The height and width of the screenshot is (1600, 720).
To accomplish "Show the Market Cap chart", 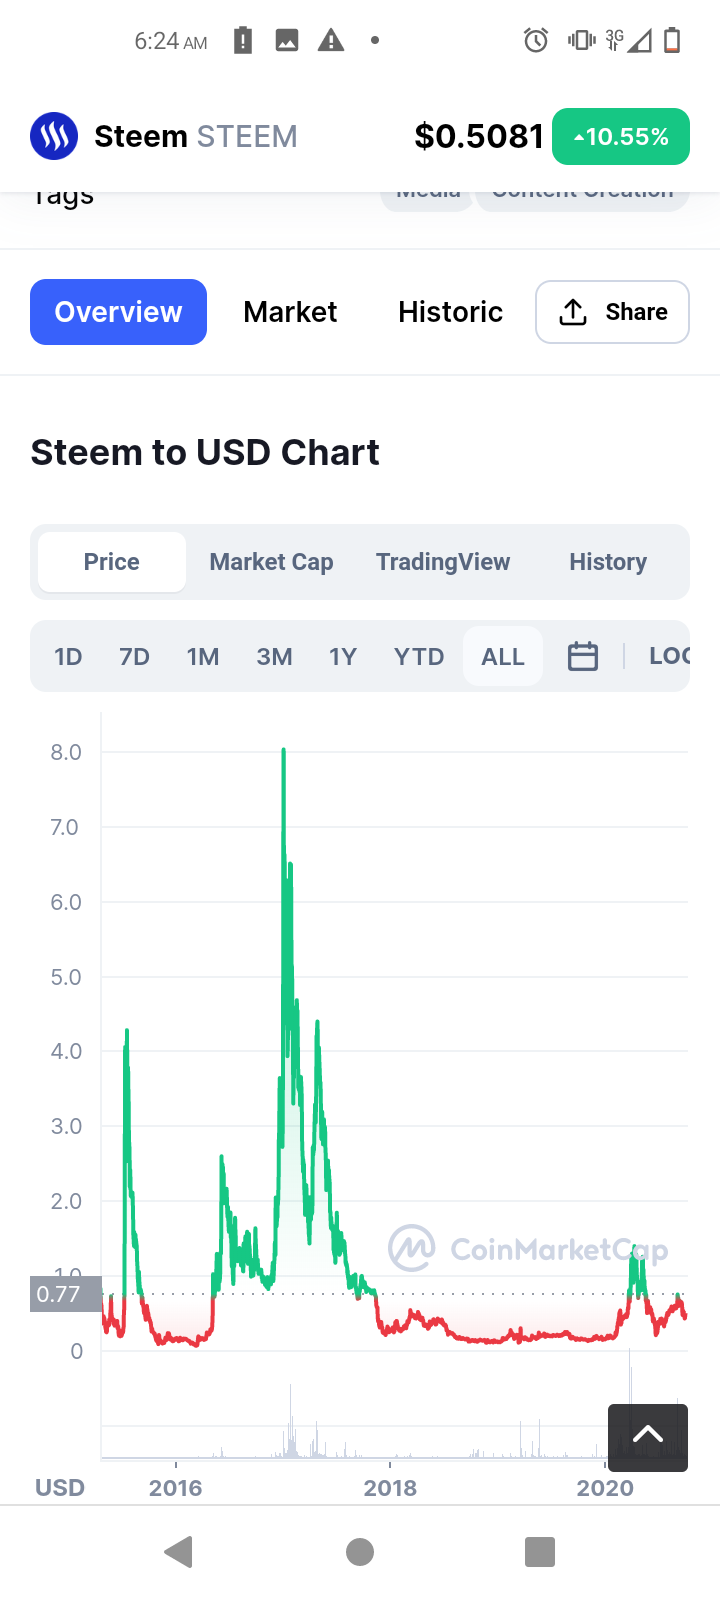I will (x=271, y=562).
